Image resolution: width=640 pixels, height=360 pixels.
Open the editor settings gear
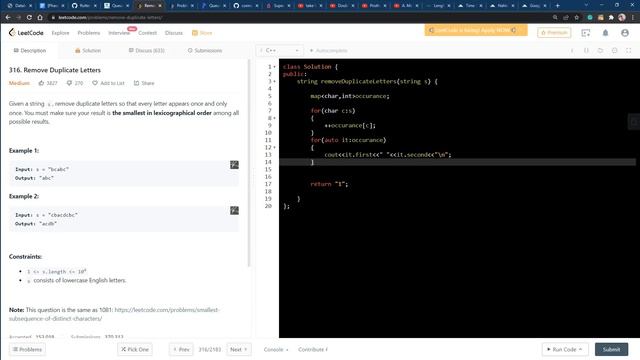614,50
